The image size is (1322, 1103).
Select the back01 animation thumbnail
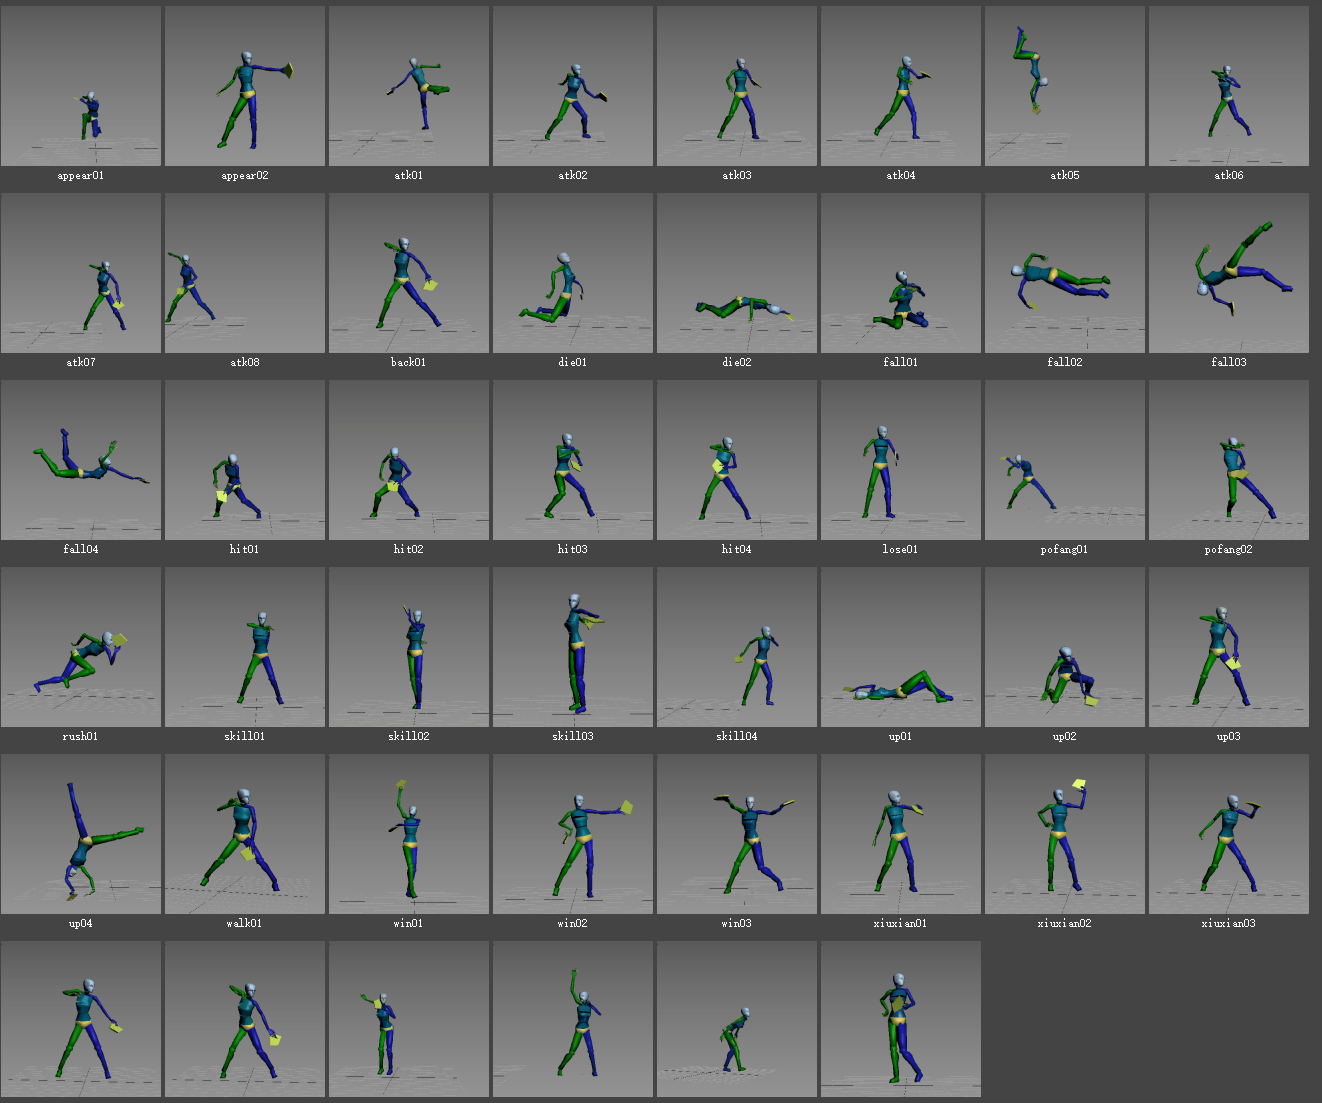(x=409, y=273)
